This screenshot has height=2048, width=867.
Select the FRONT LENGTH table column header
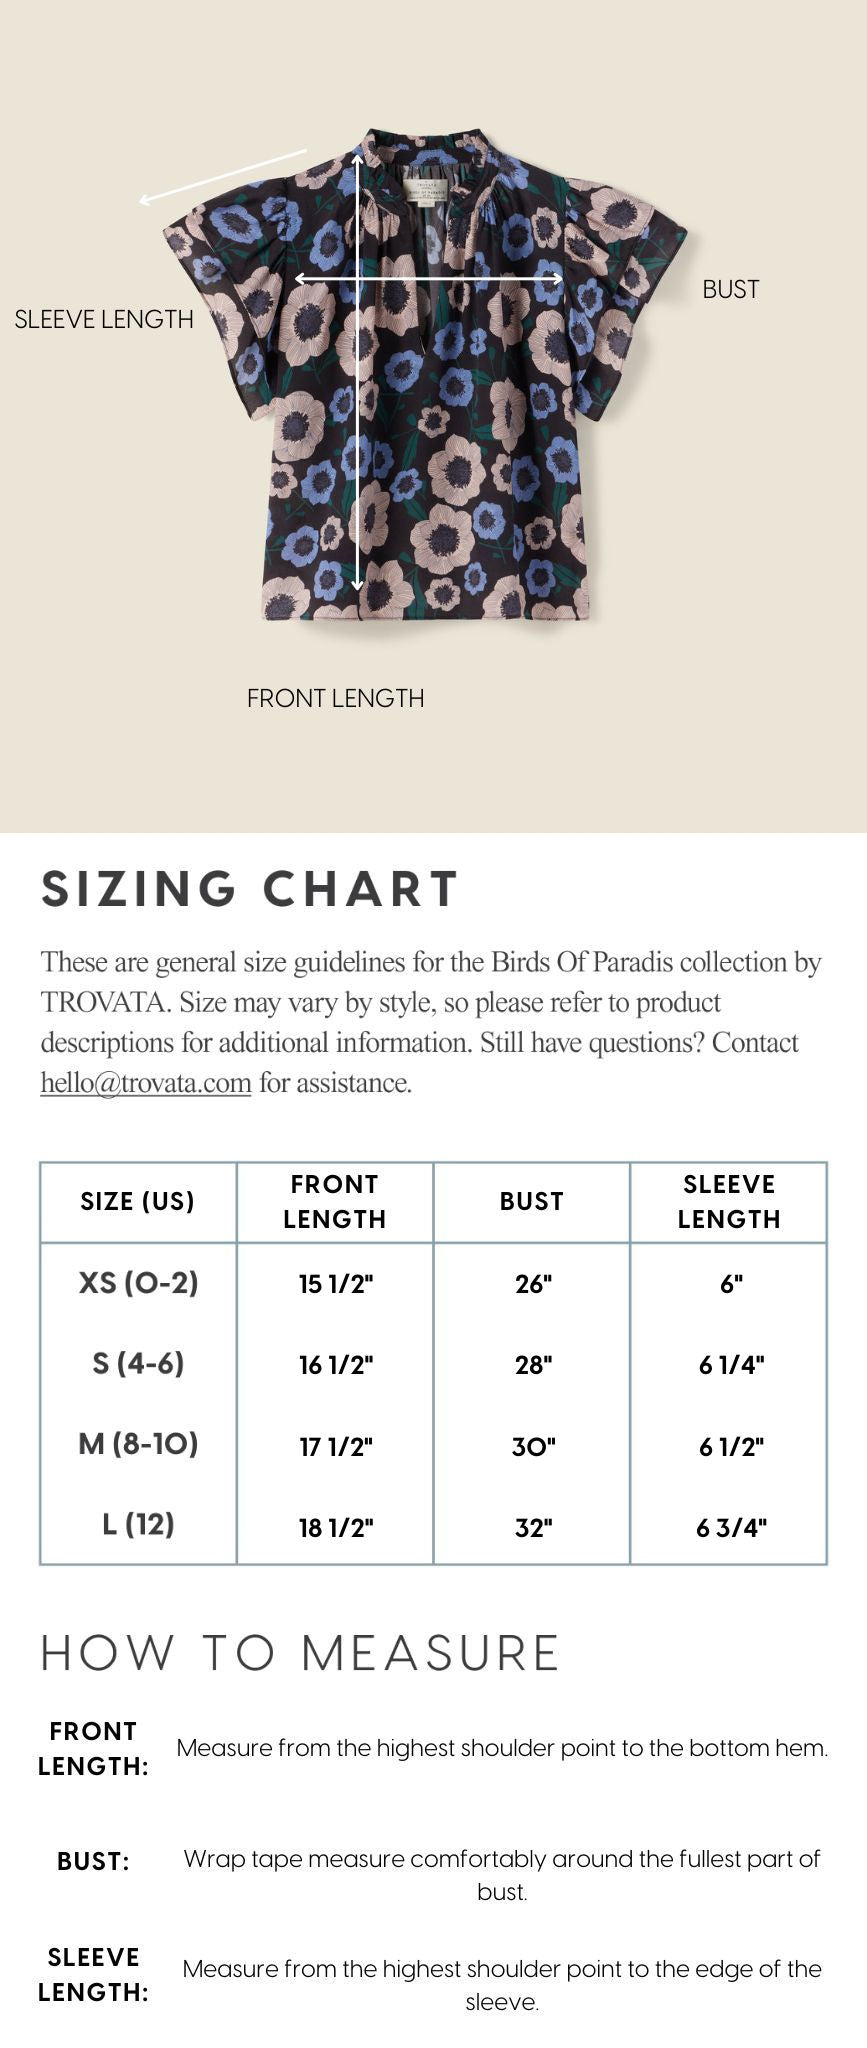point(335,1201)
